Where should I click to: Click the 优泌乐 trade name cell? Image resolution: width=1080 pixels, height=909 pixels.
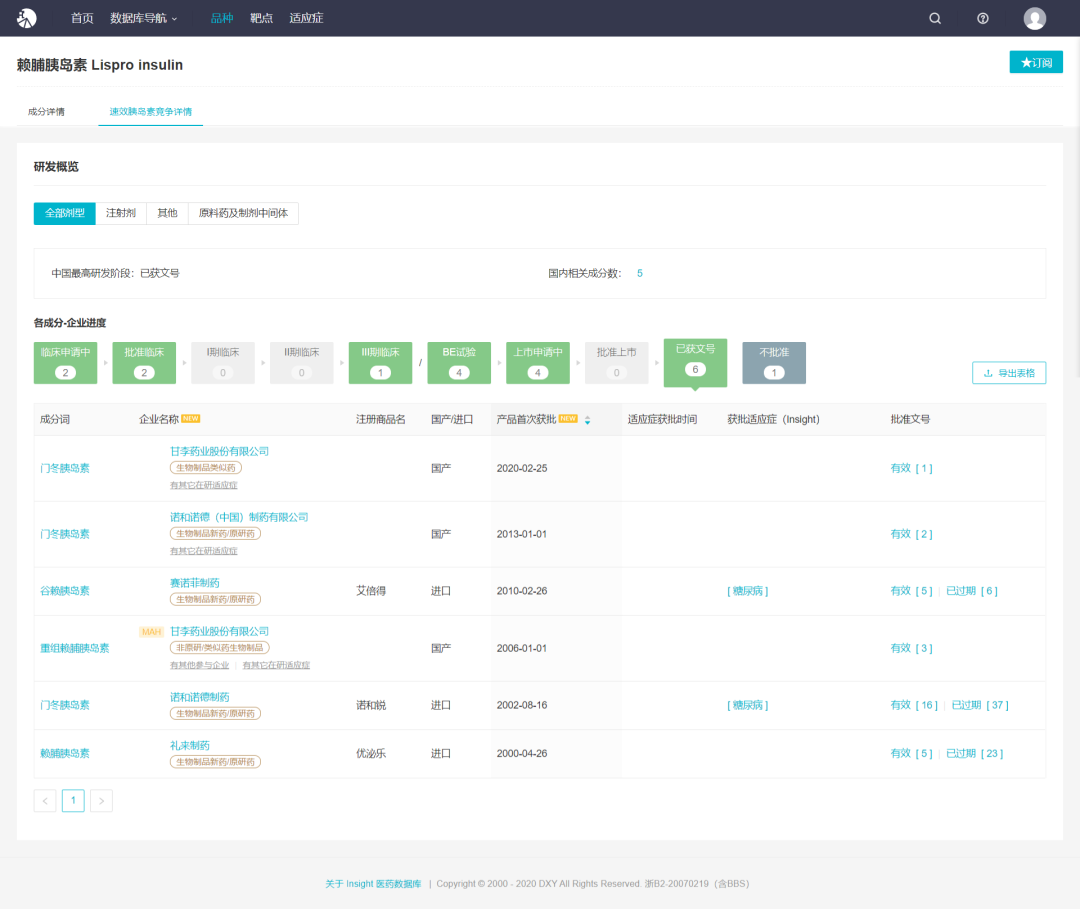click(371, 753)
